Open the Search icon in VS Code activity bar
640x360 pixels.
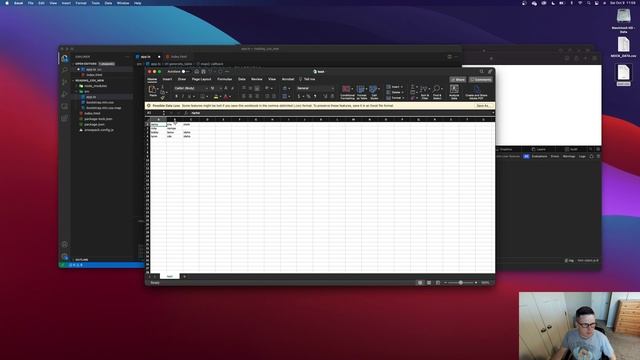click(x=64, y=70)
